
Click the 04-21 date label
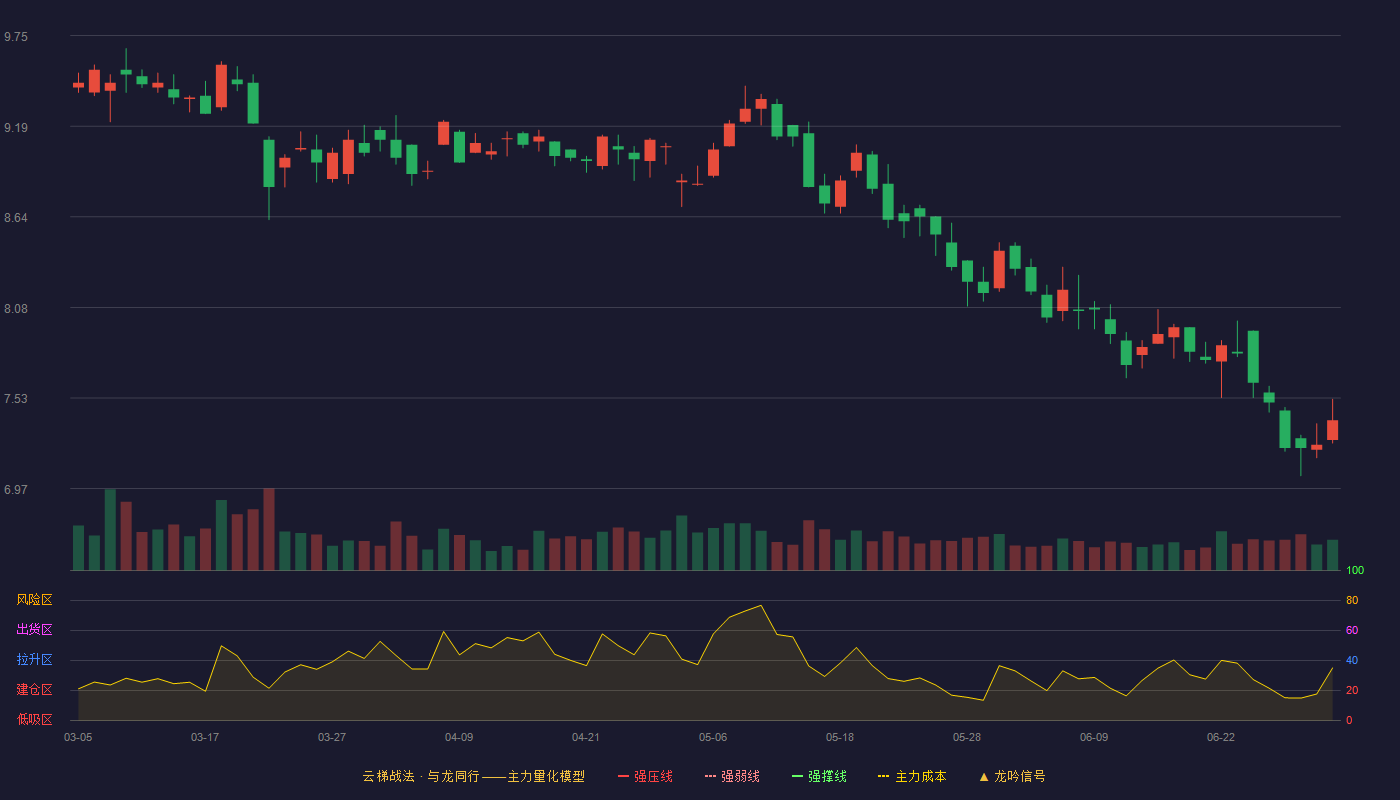coord(586,737)
